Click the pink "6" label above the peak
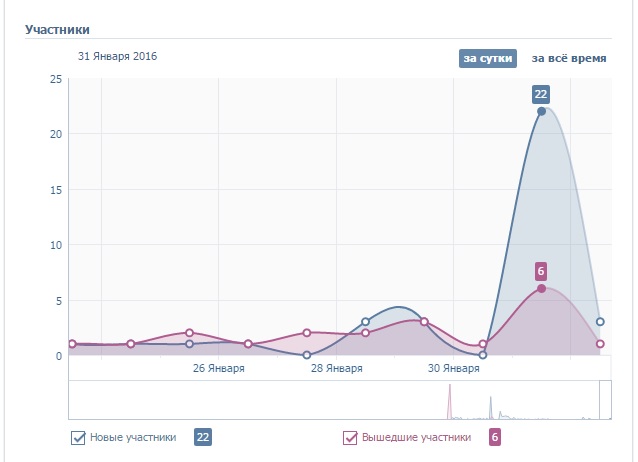Screen dimensions: 638x462 coord(541,271)
